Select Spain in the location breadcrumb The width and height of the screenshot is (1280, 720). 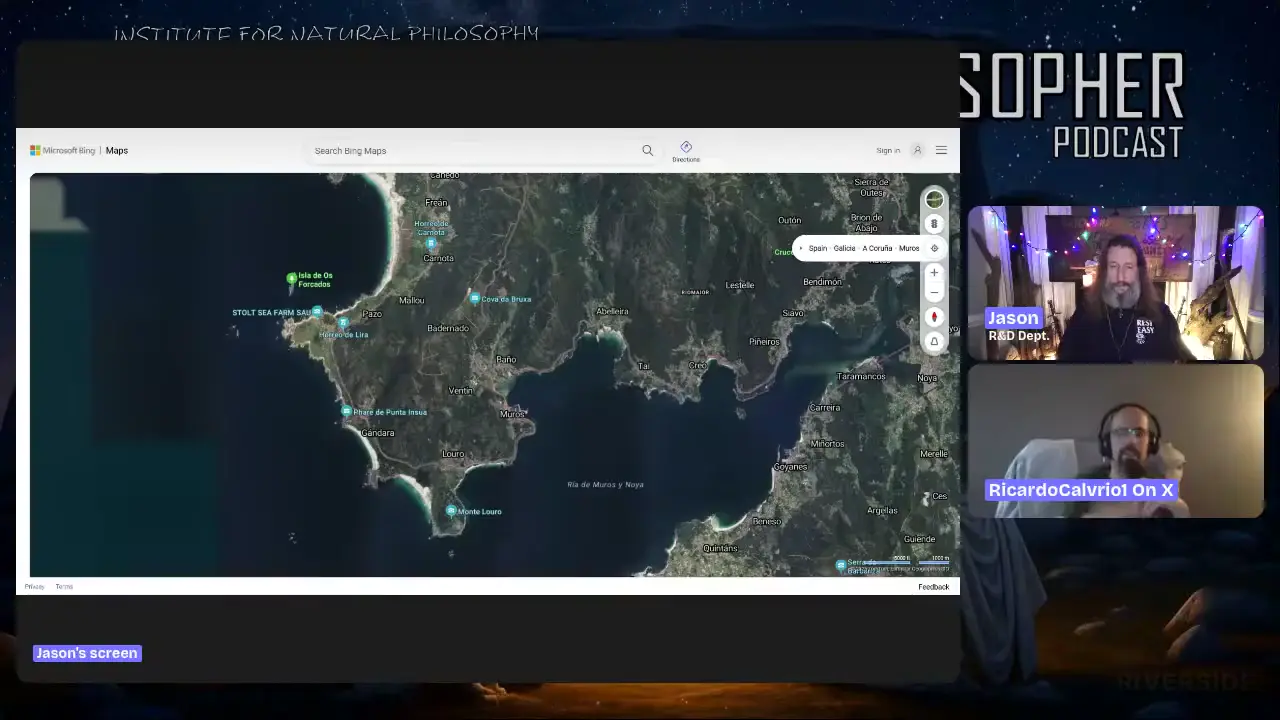[x=818, y=248]
